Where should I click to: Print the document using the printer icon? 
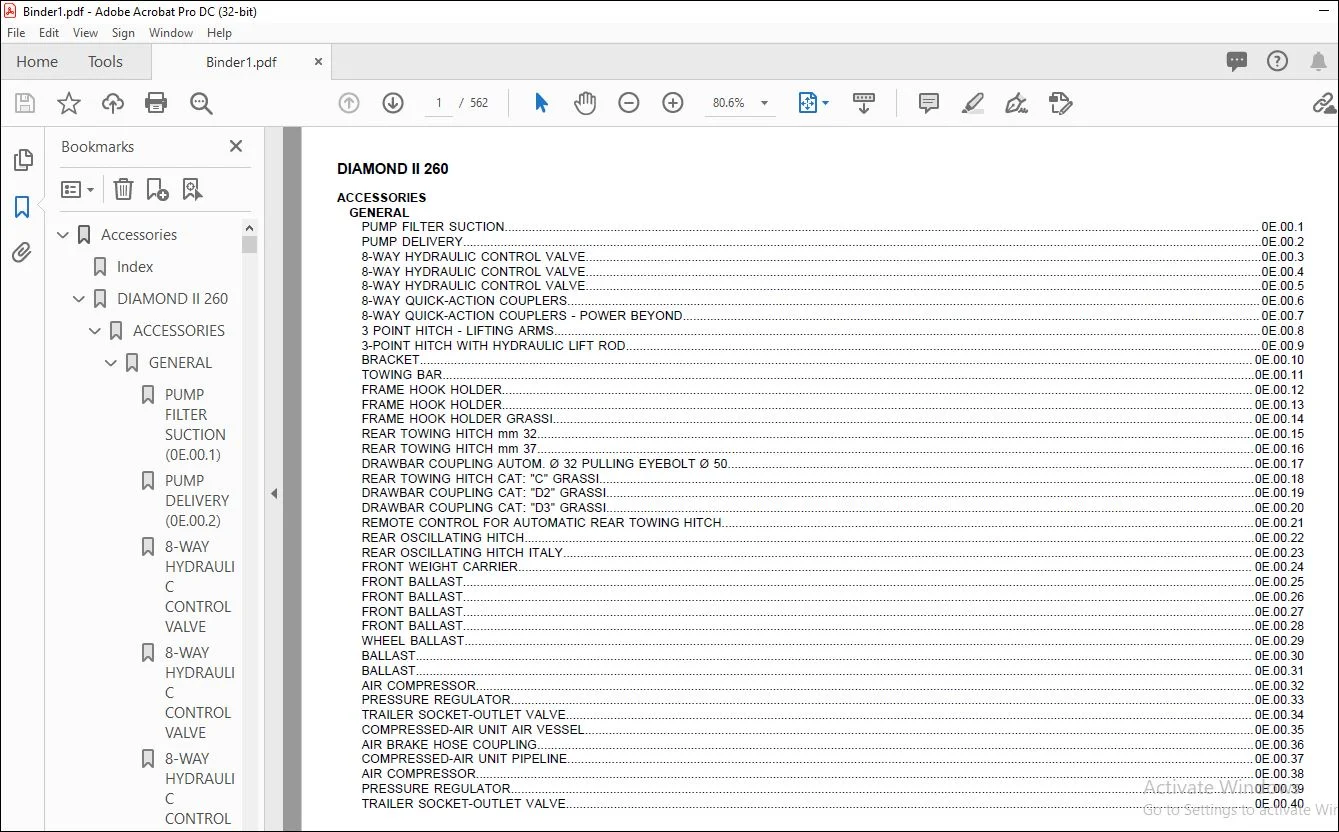click(156, 103)
